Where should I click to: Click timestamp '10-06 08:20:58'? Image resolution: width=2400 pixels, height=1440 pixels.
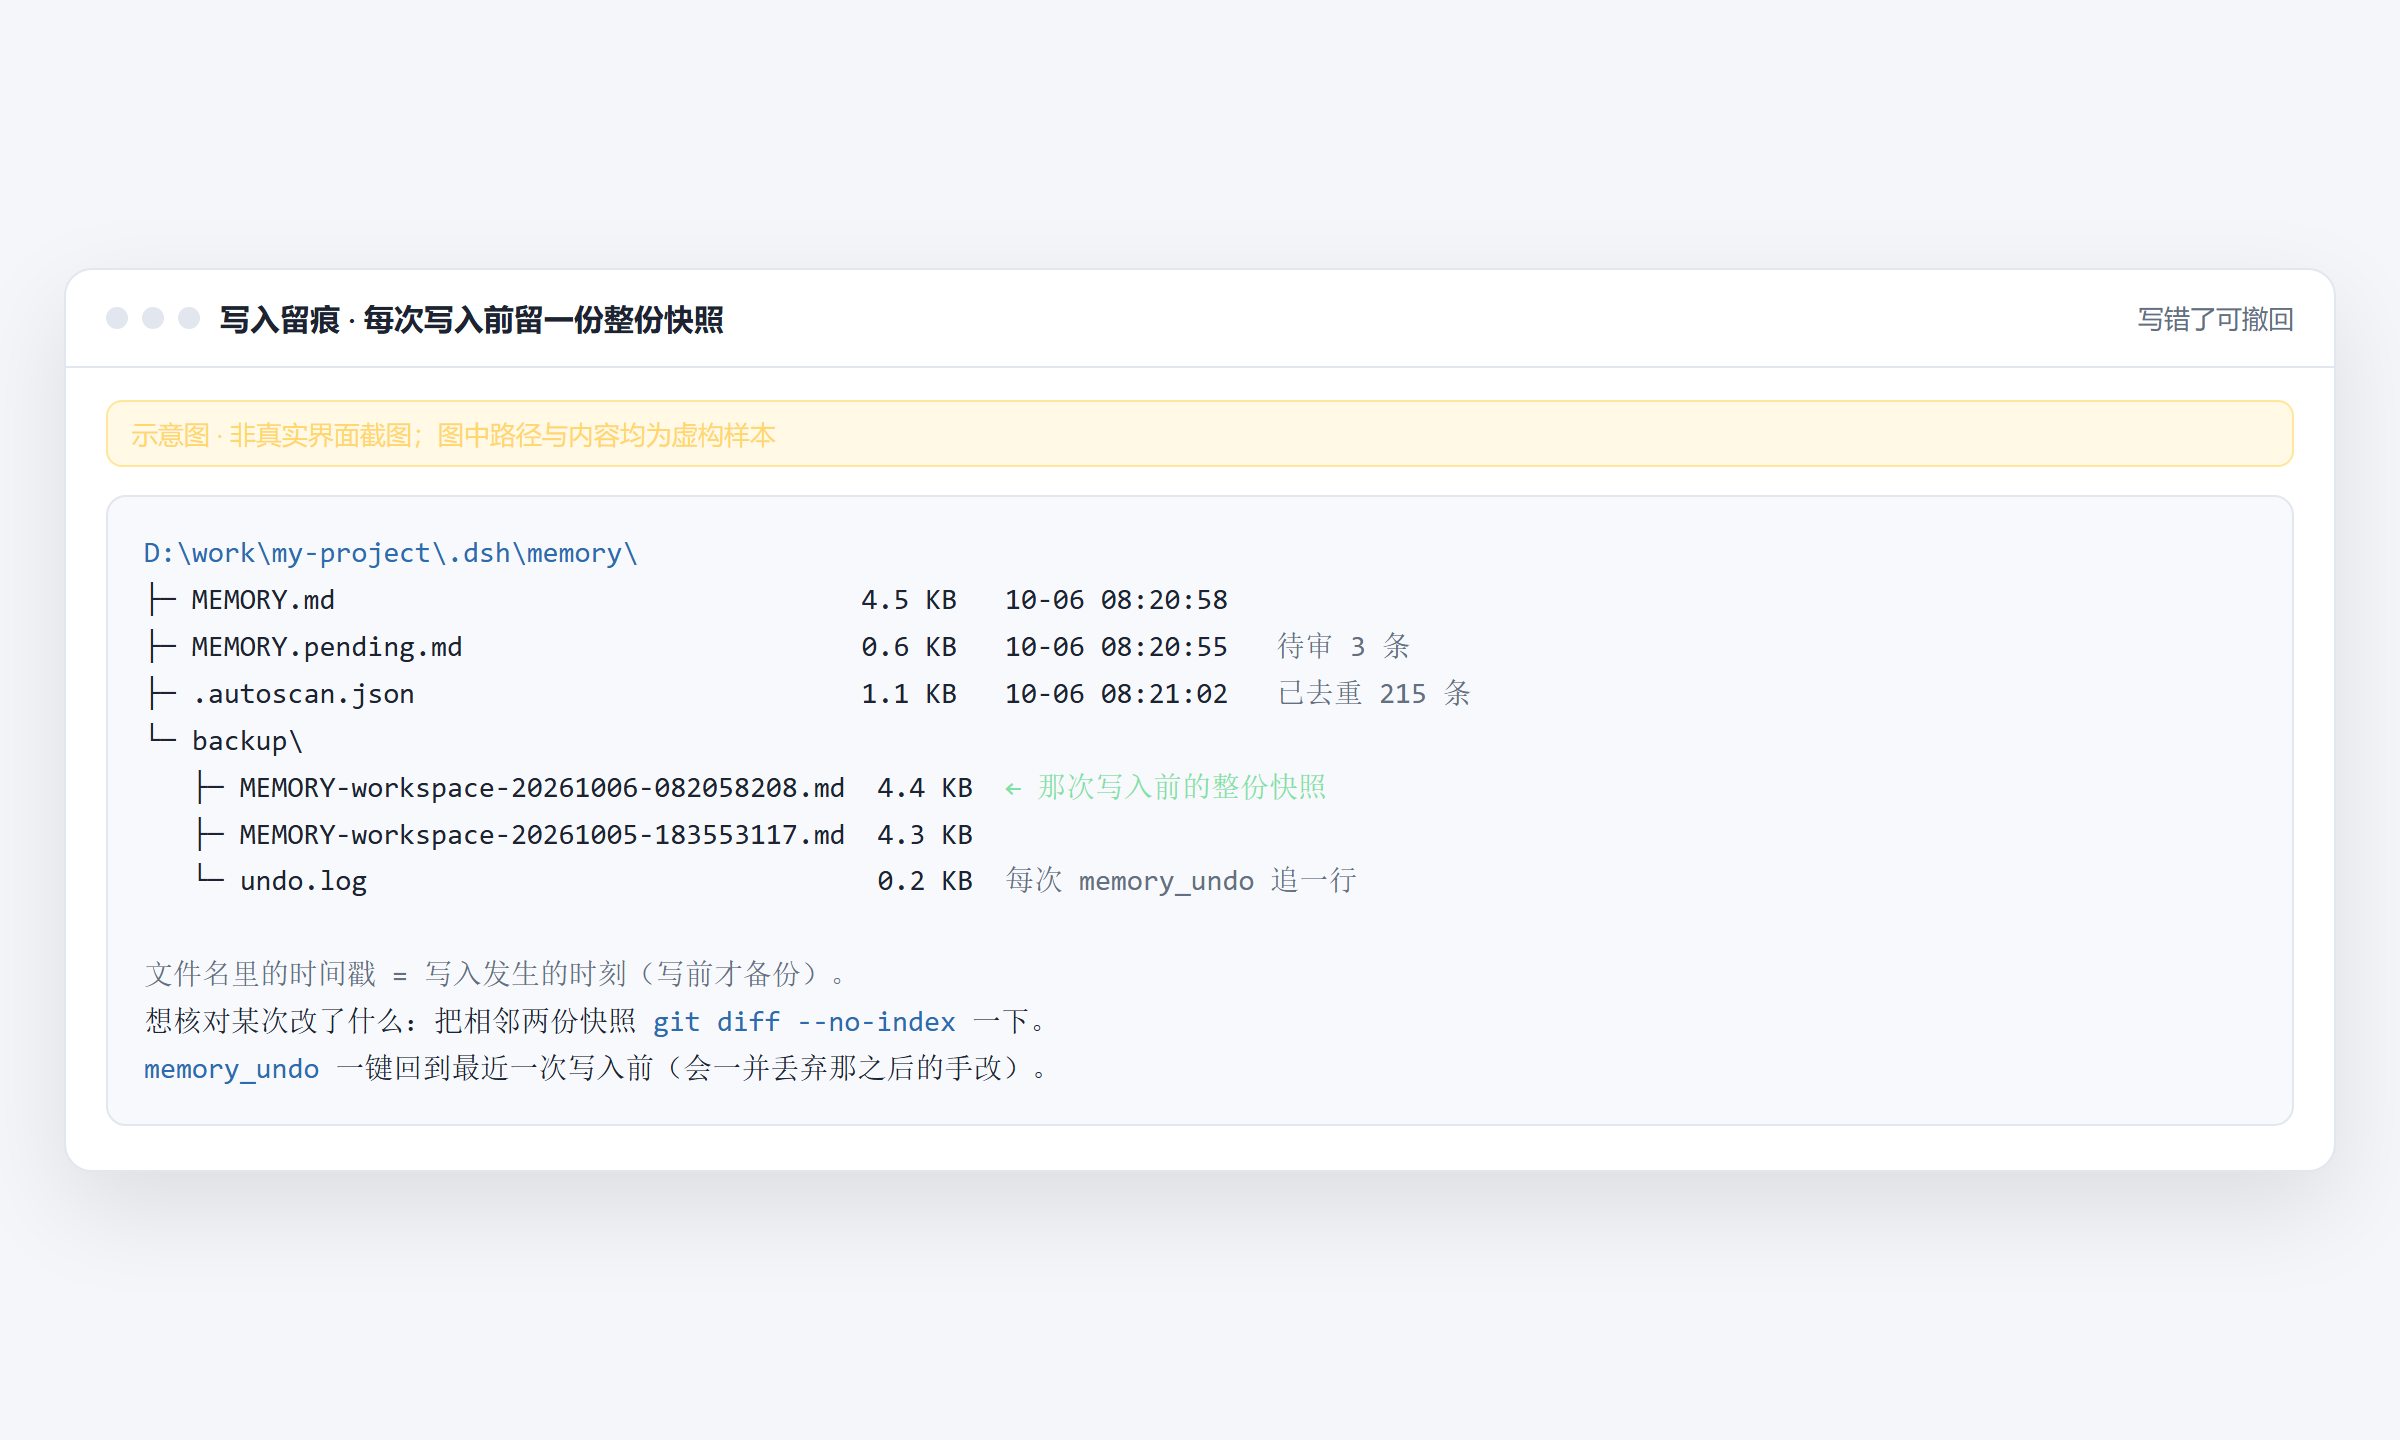[x=1116, y=600]
